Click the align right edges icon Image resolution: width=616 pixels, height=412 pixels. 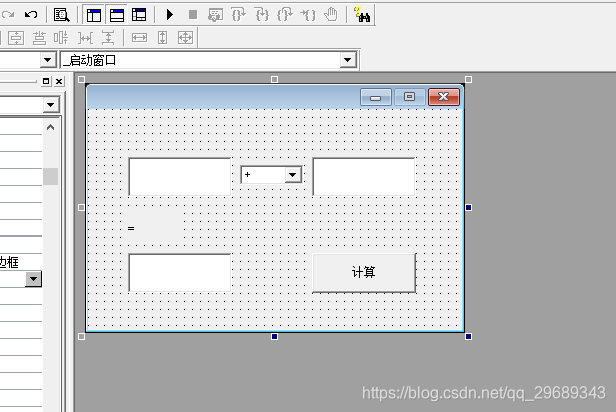click(61, 38)
